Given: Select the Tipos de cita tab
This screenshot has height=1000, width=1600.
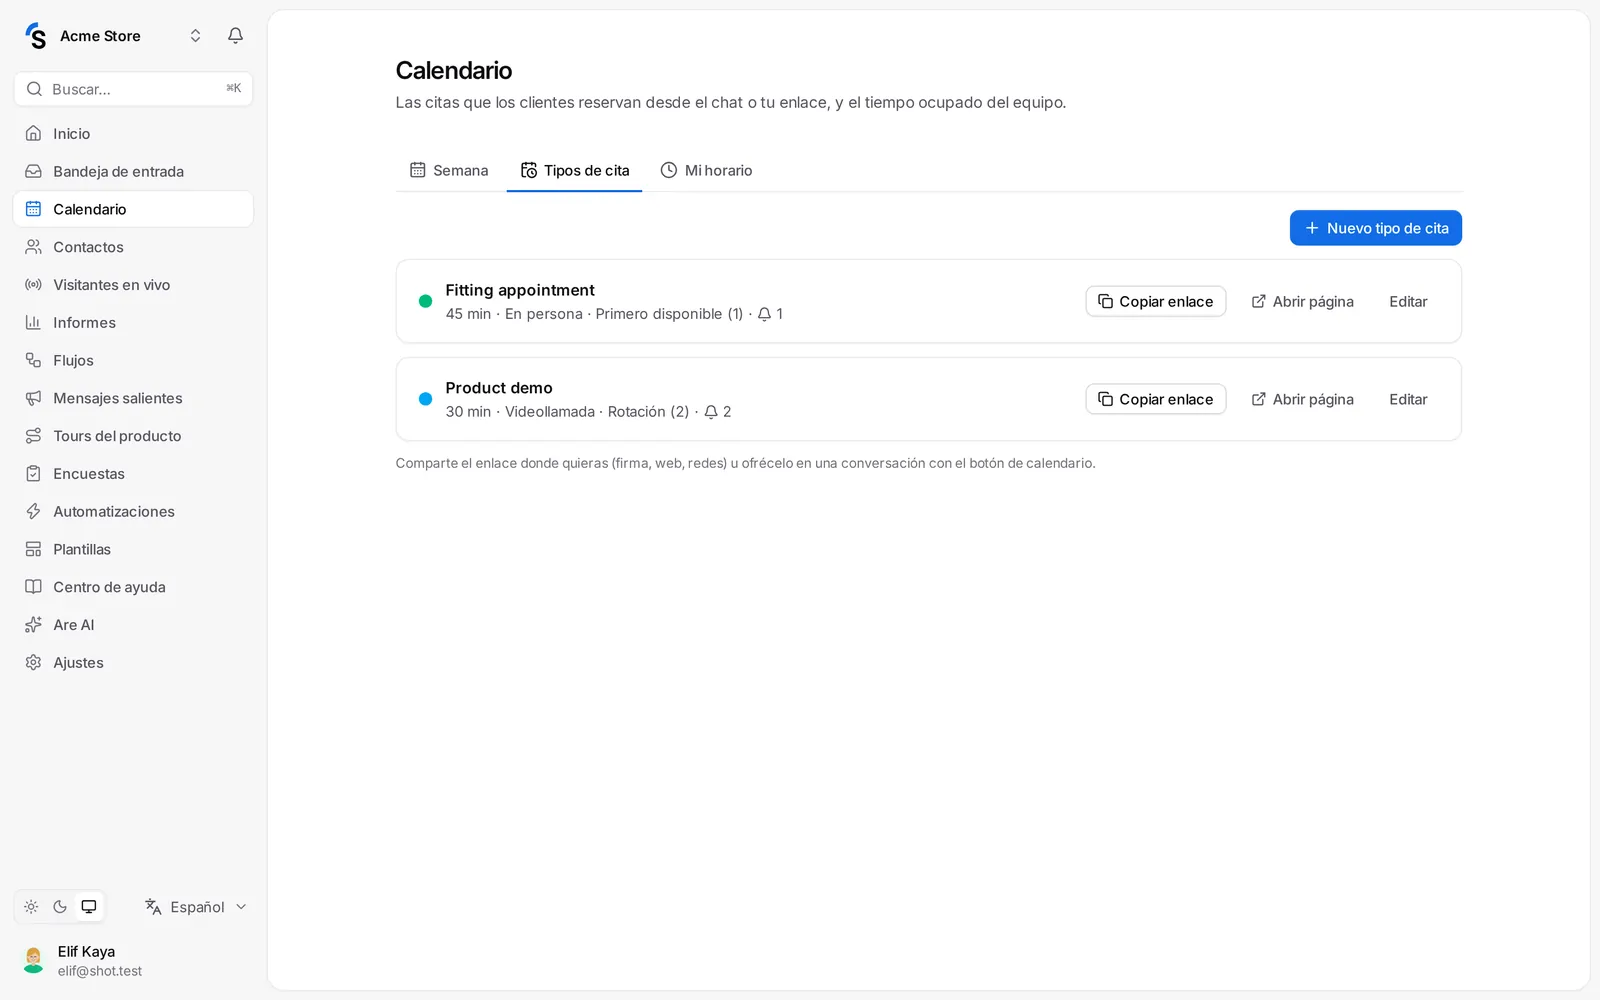Looking at the screenshot, I should pyautogui.click(x=575, y=170).
